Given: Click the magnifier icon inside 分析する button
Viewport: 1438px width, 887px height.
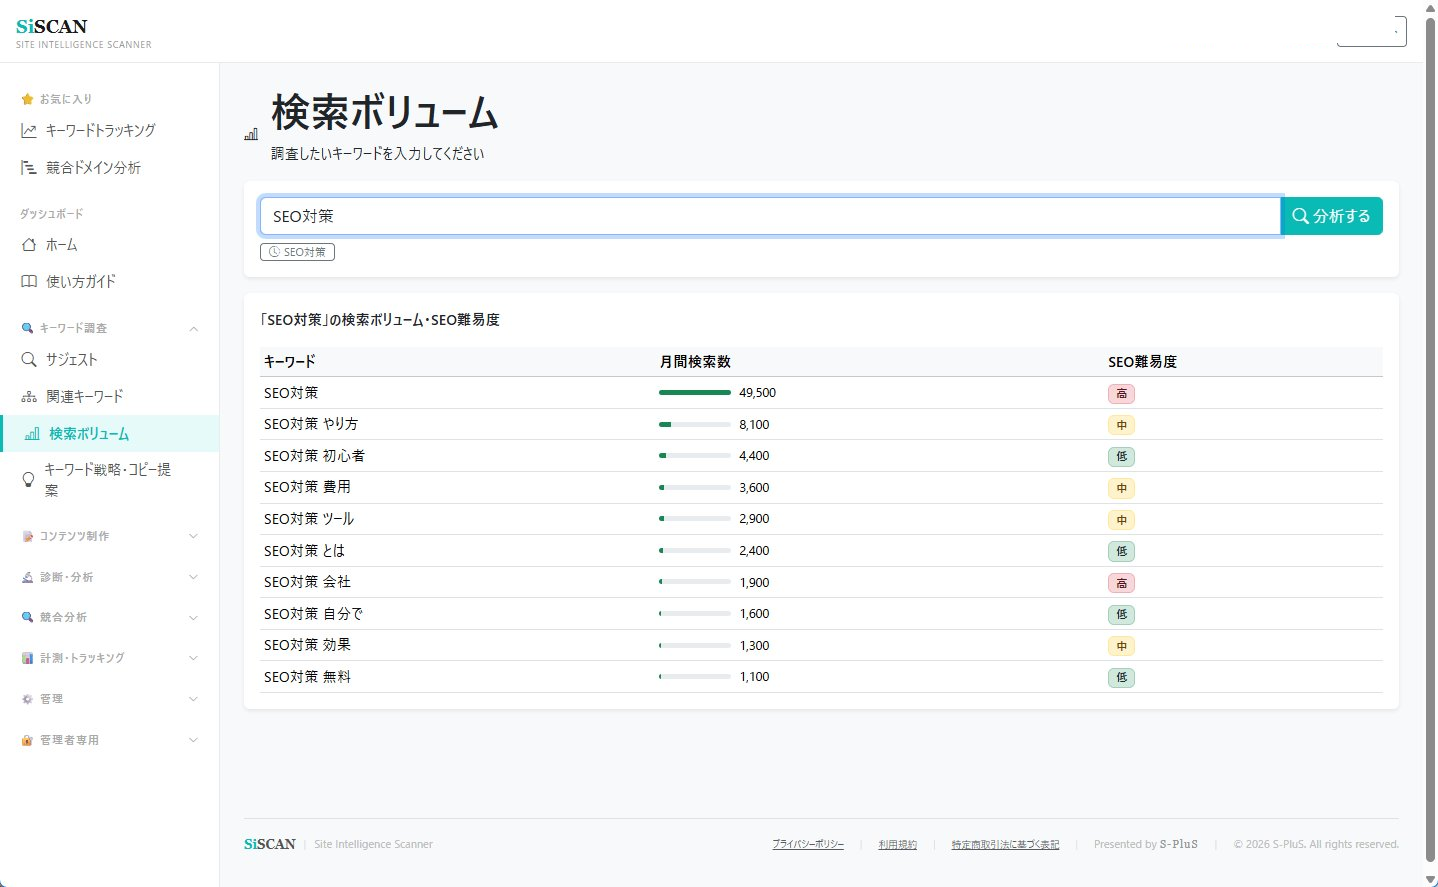Looking at the screenshot, I should [x=1300, y=216].
